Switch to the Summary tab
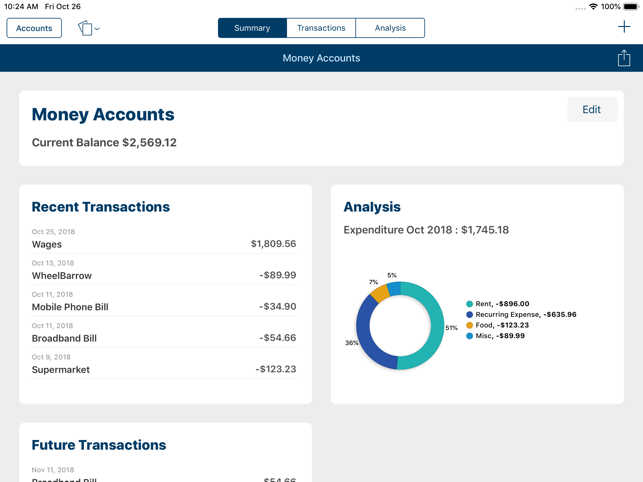Image resolution: width=643 pixels, height=482 pixels. click(252, 28)
